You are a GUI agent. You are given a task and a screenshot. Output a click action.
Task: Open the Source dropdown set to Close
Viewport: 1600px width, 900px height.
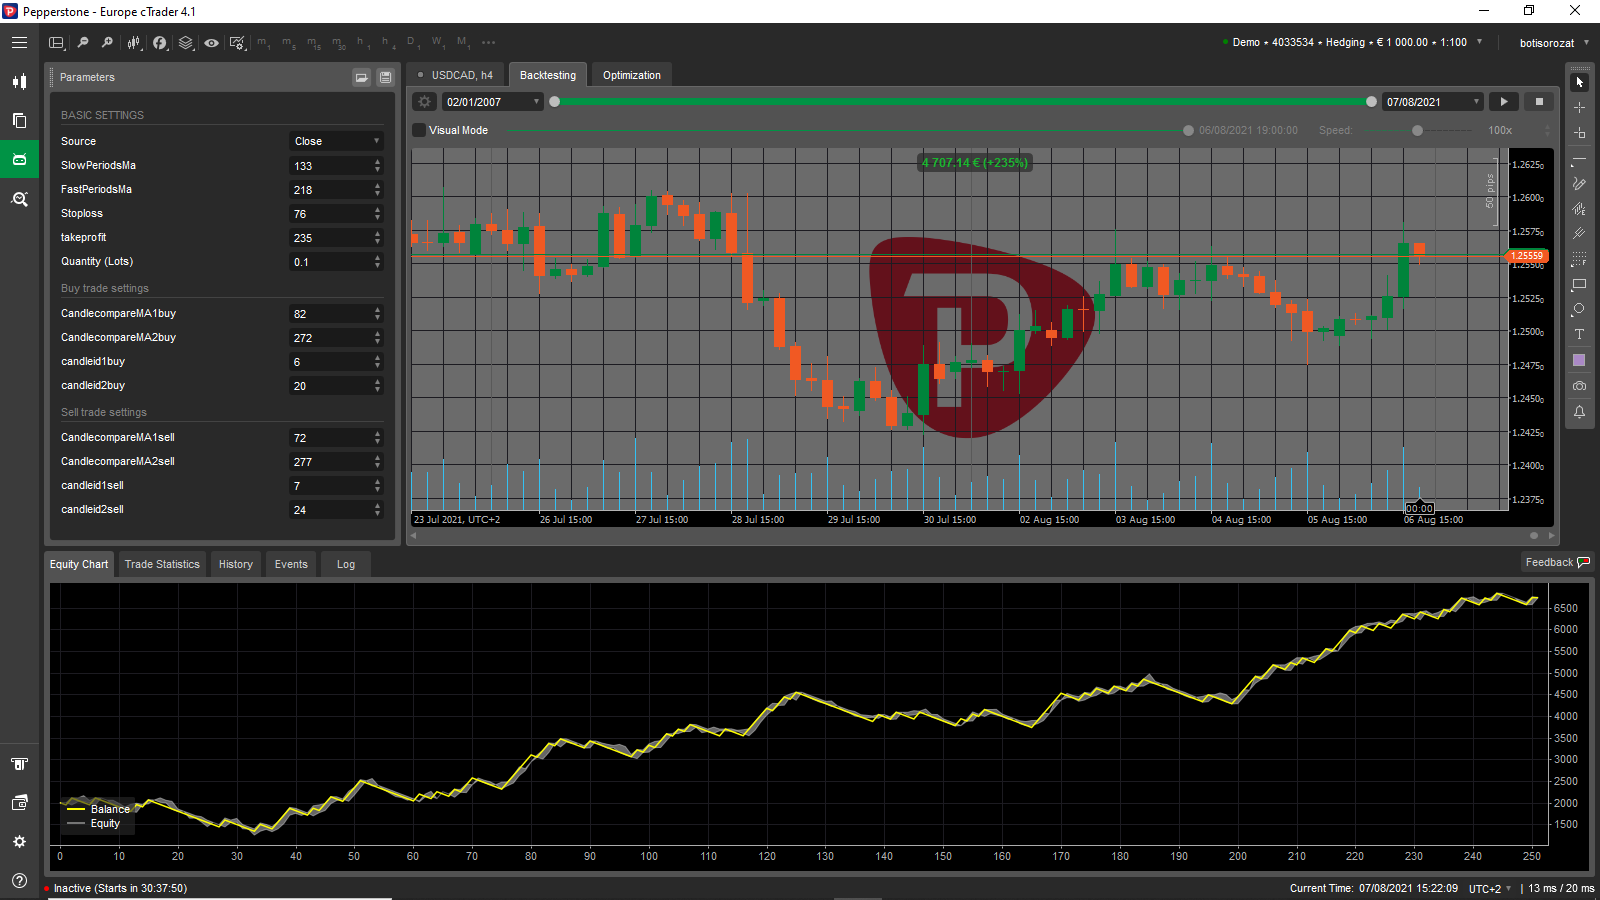[336, 141]
